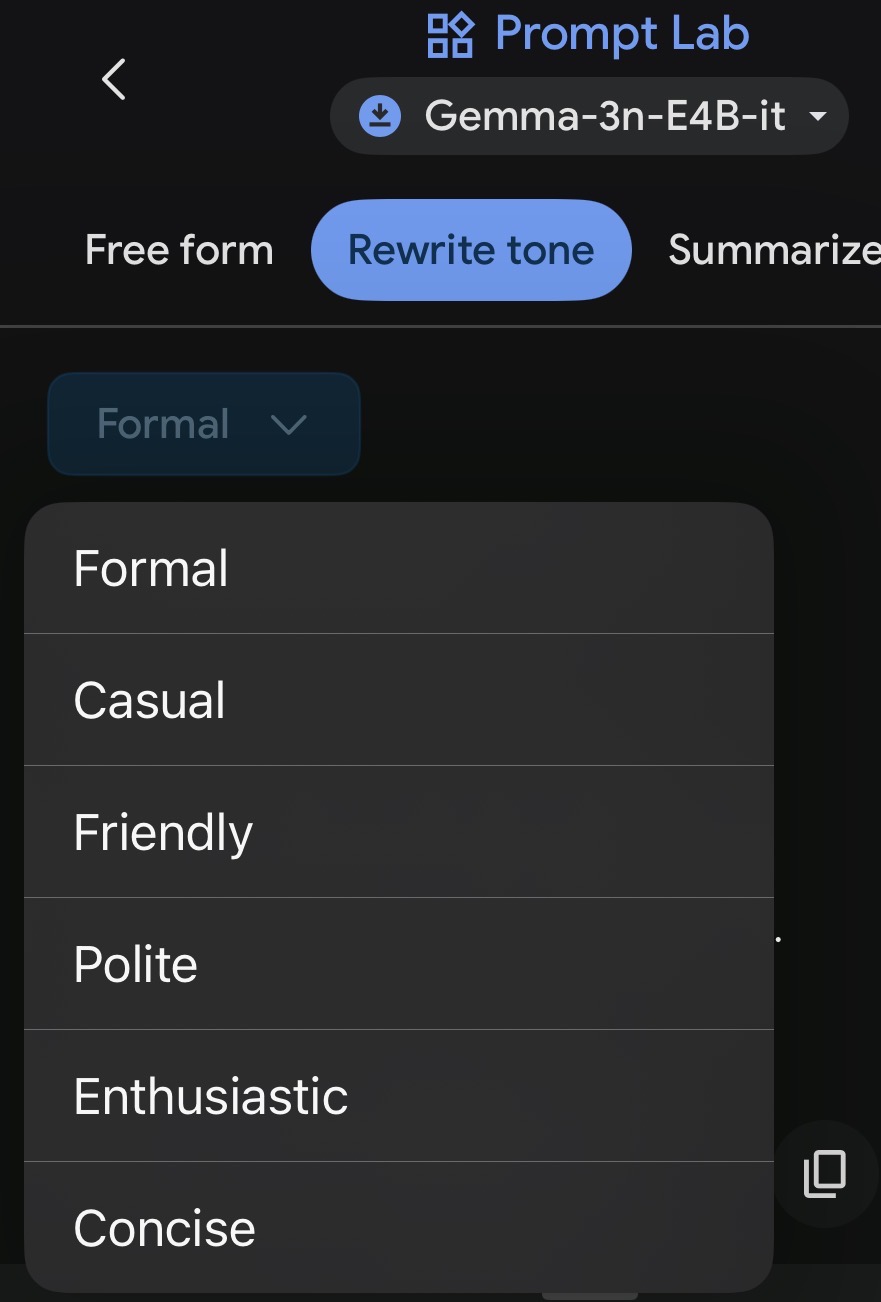Select the Enthusiastic tone entry
The image size is (881, 1302).
click(x=211, y=1096)
